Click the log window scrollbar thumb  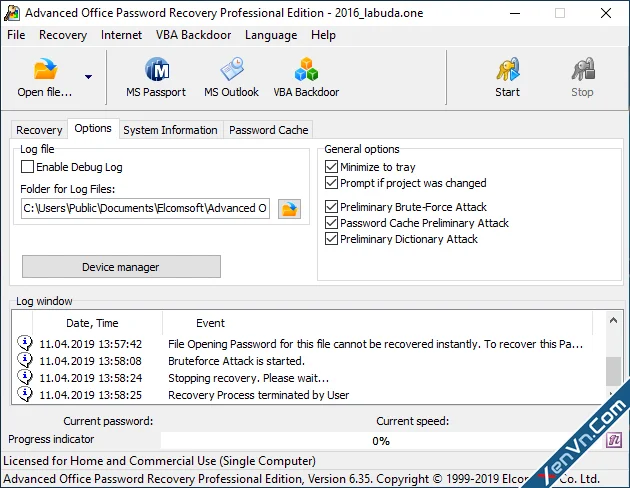click(x=613, y=371)
